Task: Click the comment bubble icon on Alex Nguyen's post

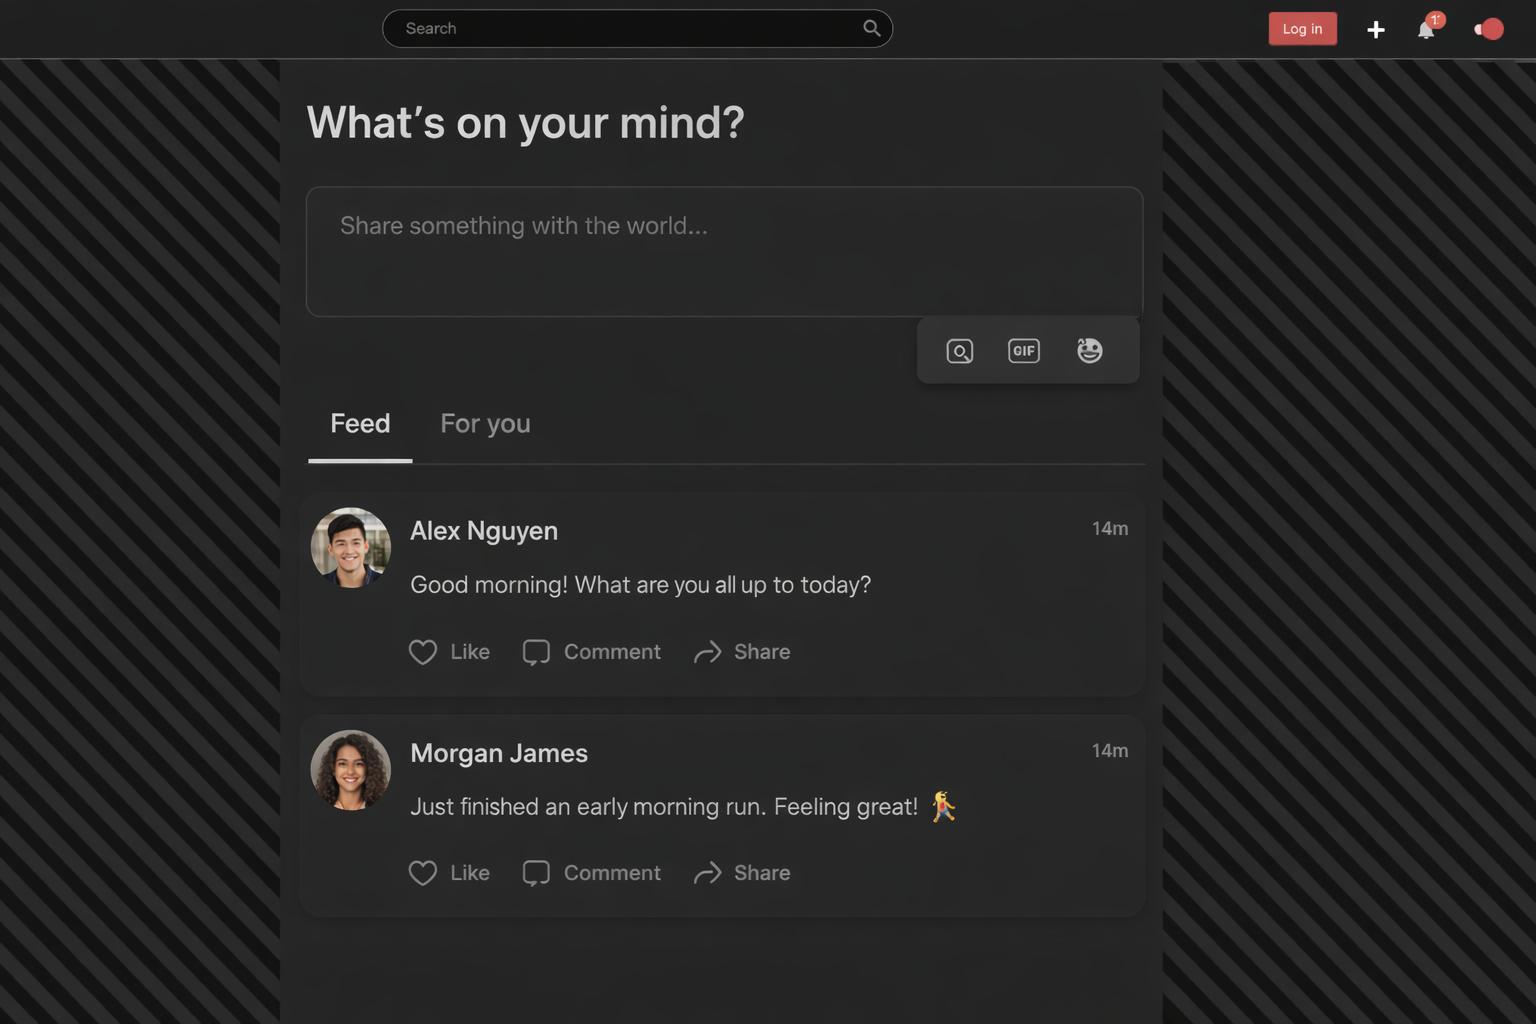Action: click(536, 652)
